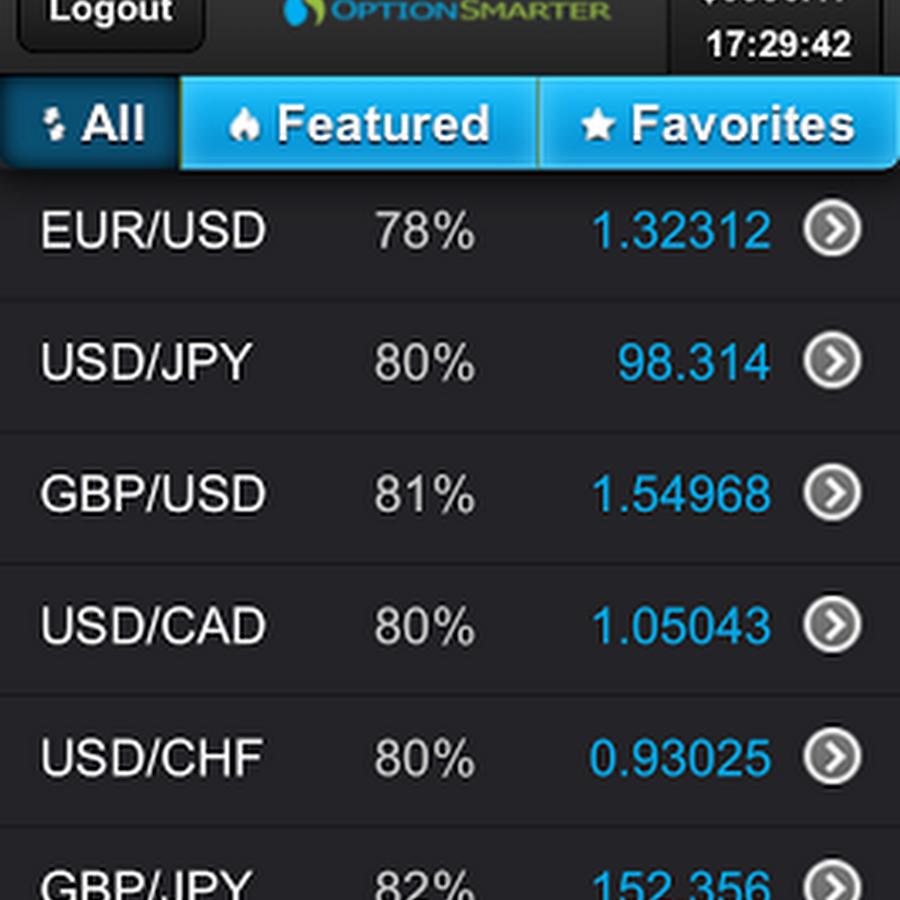Switch to the All tab

(91, 124)
